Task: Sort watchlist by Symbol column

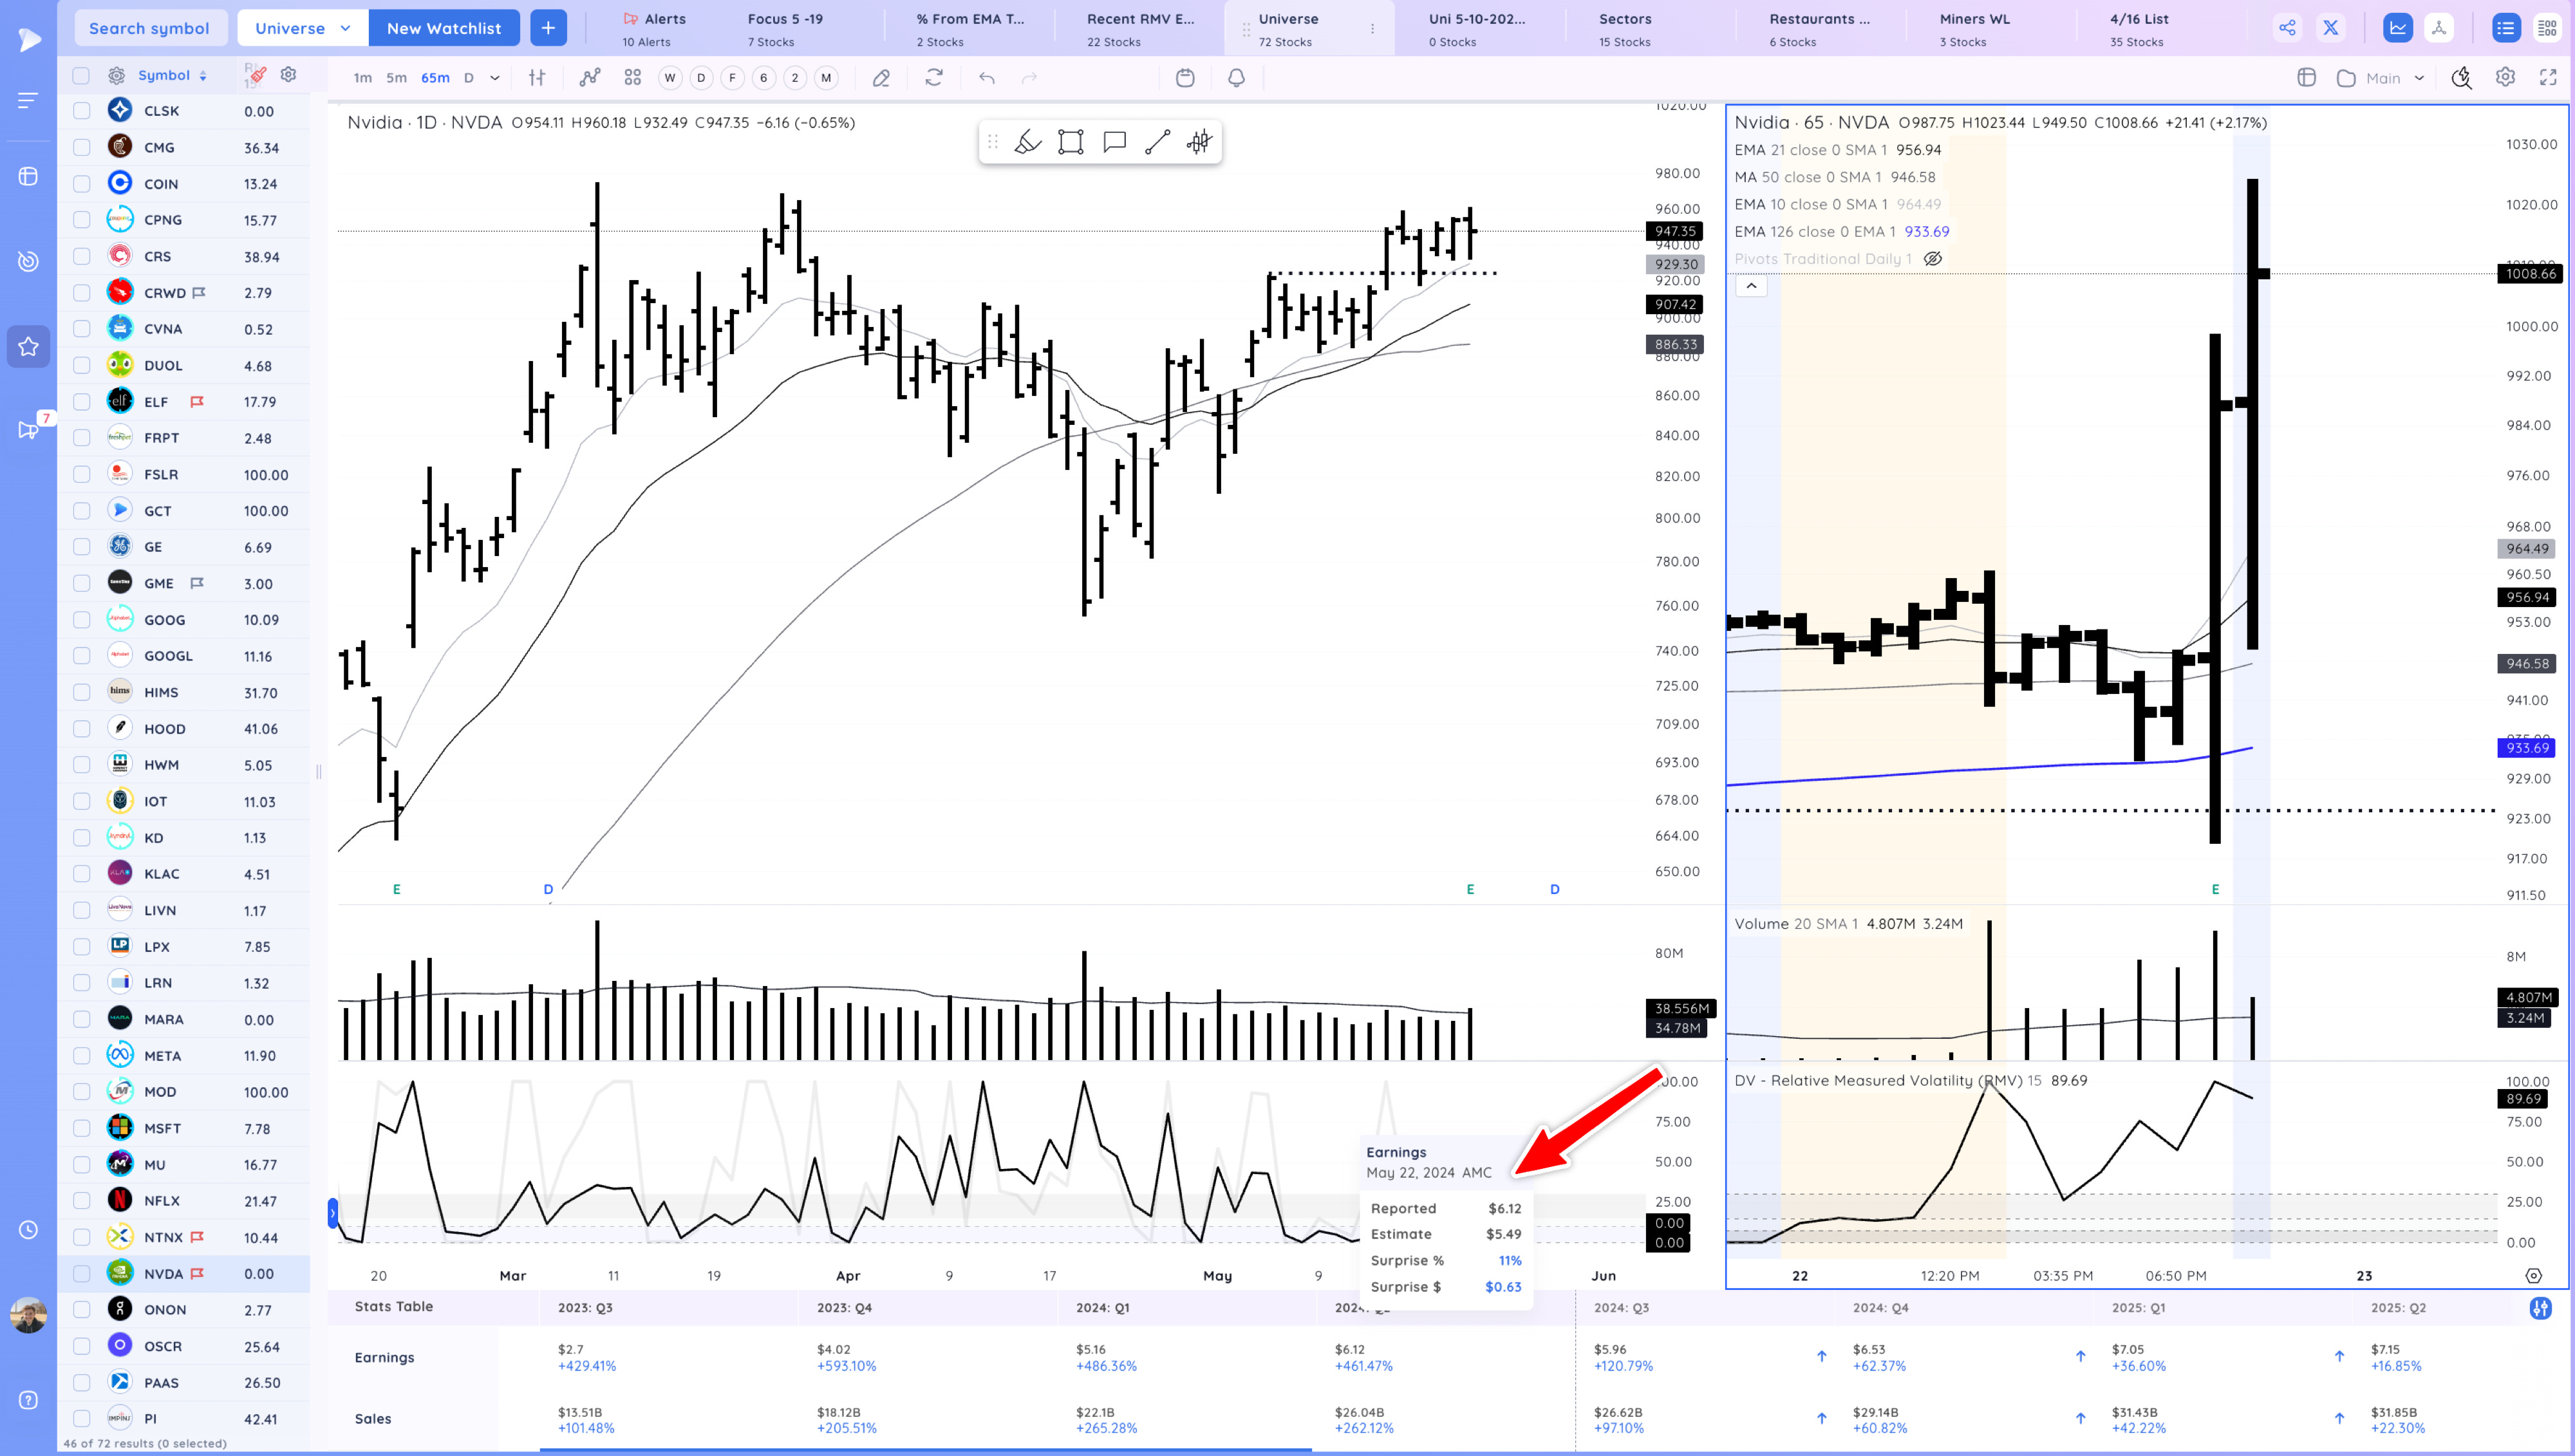Action: (172, 75)
